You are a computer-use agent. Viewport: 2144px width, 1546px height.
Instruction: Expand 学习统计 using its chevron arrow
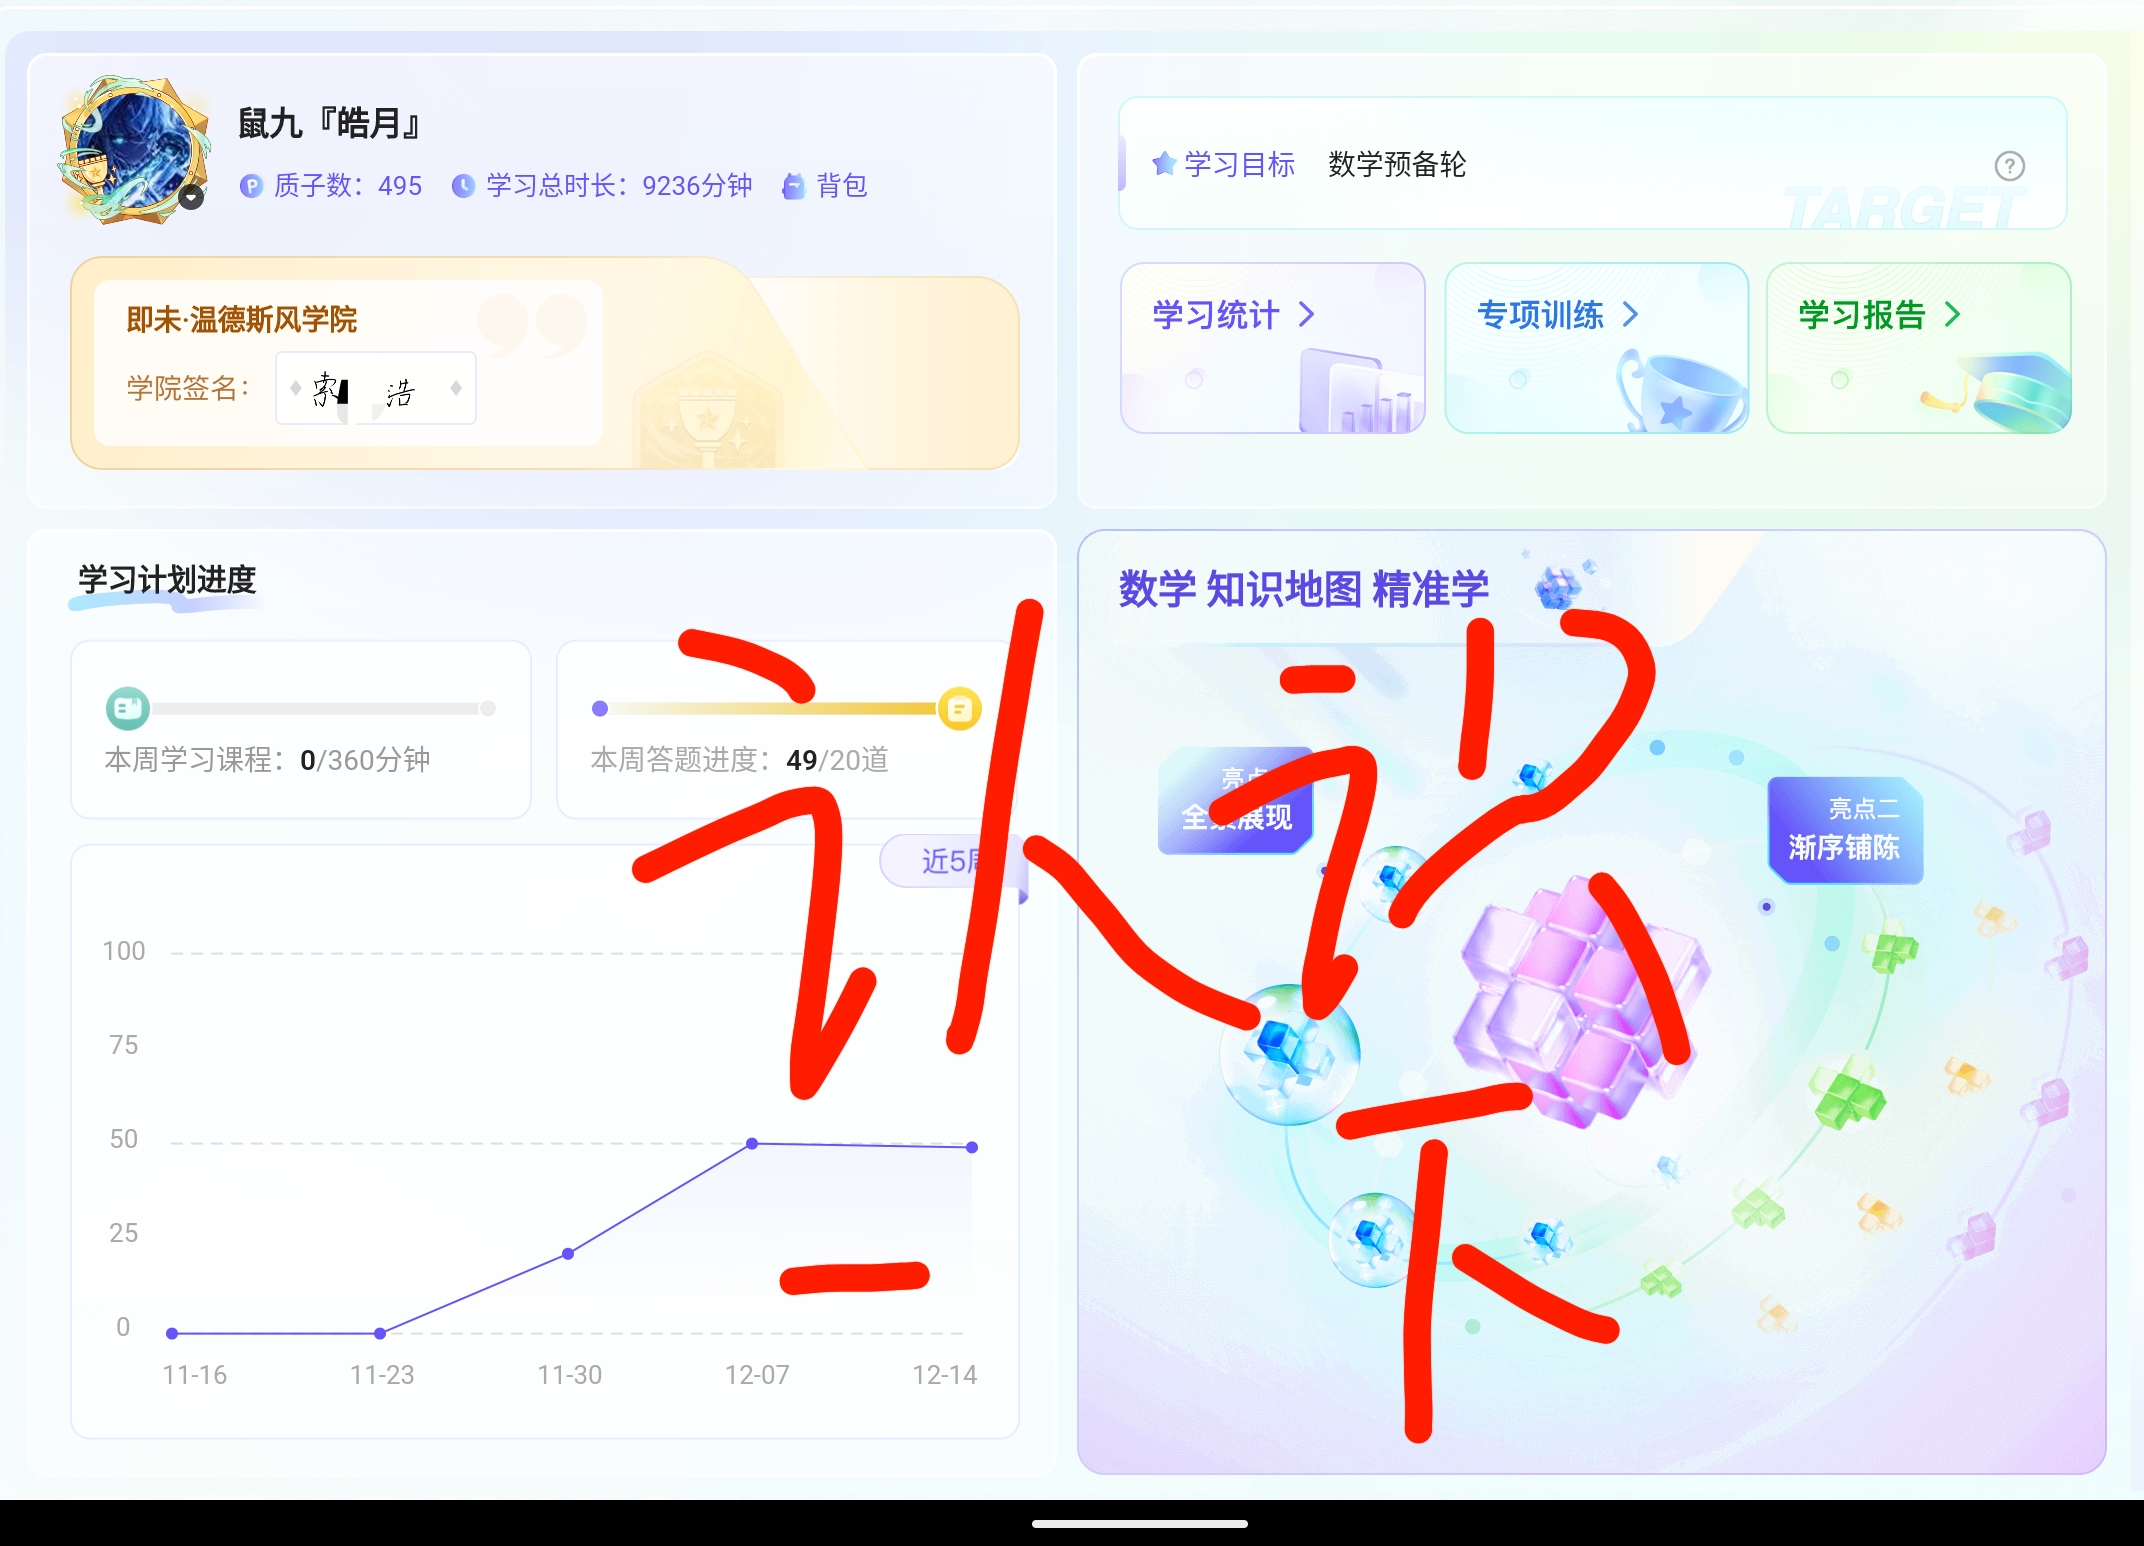1307,315
